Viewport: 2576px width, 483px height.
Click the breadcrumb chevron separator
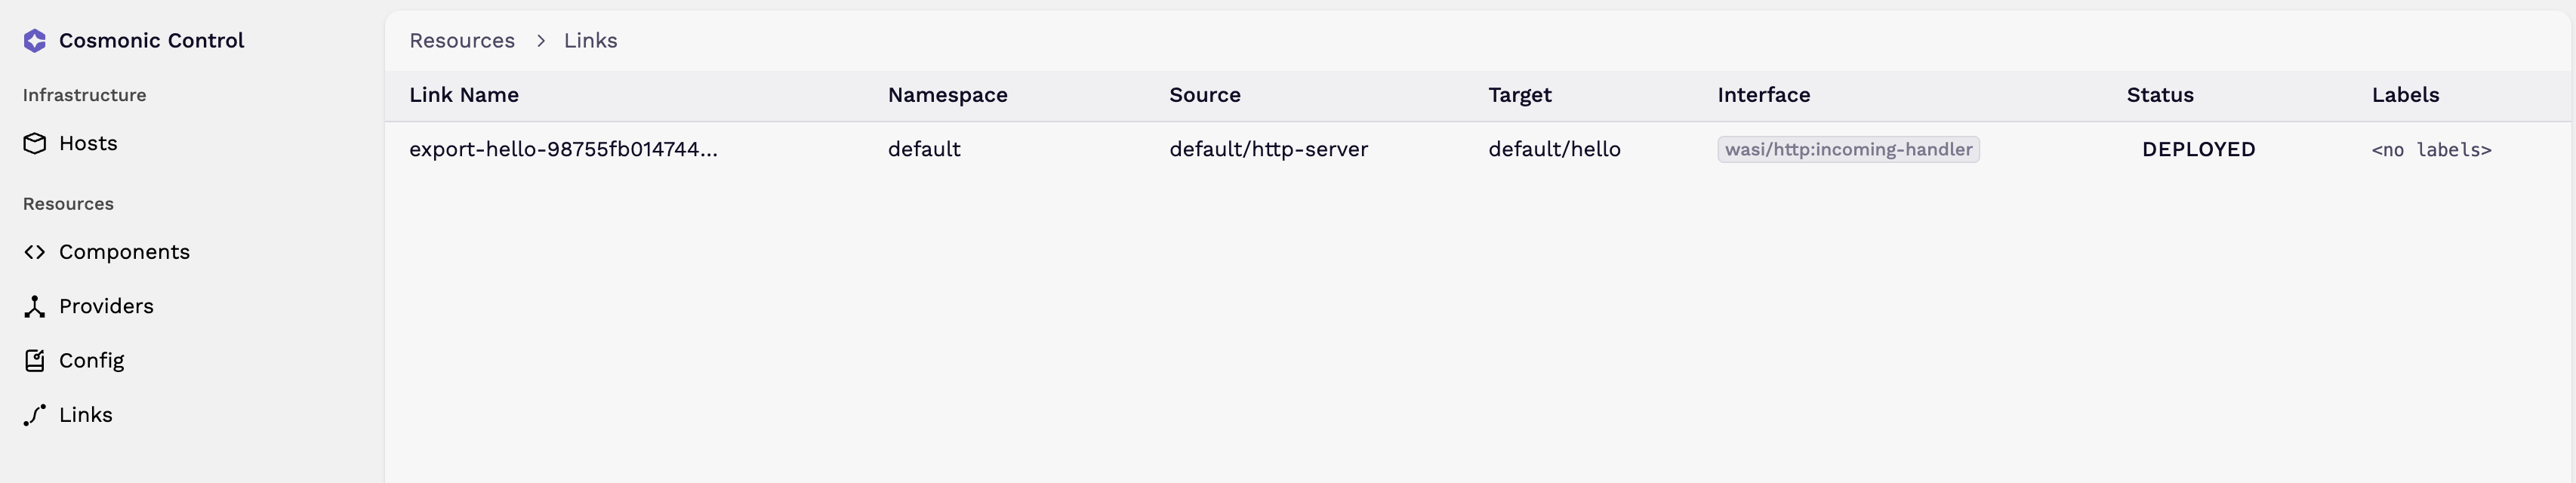pos(540,41)
